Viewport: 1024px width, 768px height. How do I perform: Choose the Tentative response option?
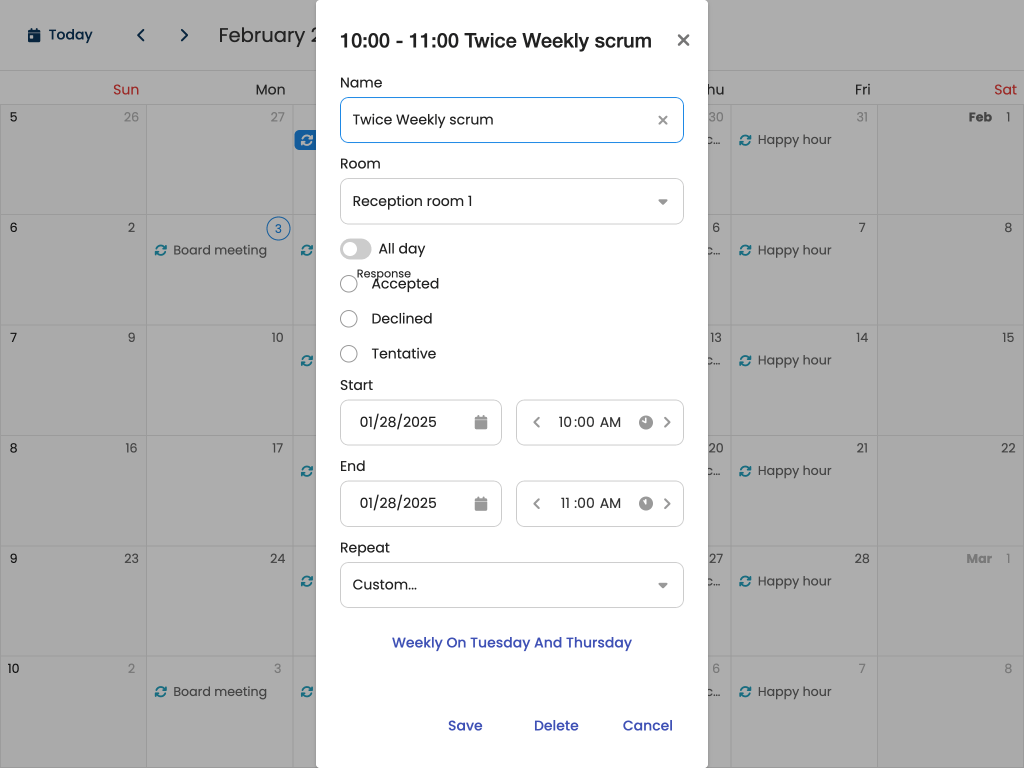click(349, 354)
